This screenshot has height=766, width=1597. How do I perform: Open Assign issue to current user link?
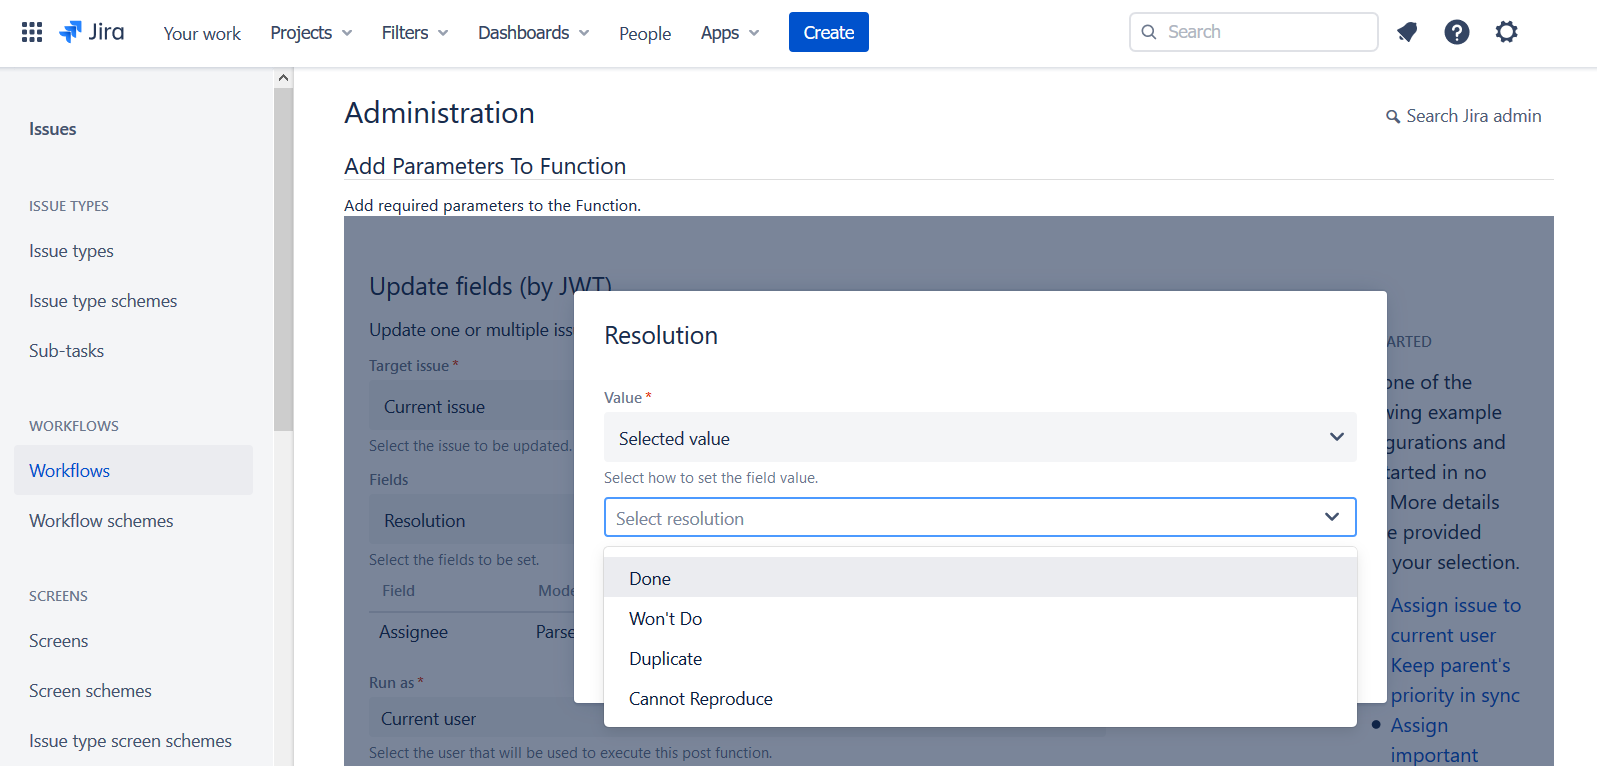coord(1455,620)
